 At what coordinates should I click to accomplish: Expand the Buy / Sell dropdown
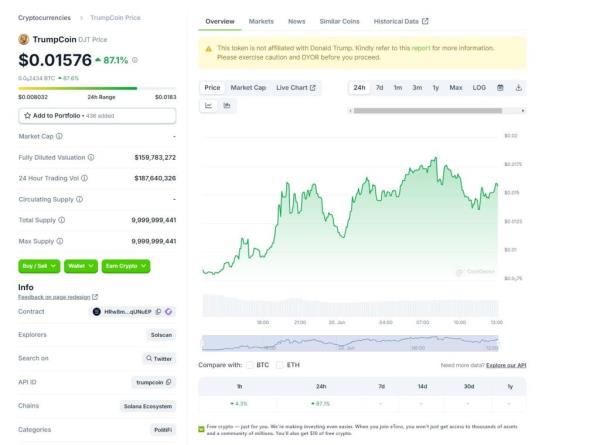(39, 266)
